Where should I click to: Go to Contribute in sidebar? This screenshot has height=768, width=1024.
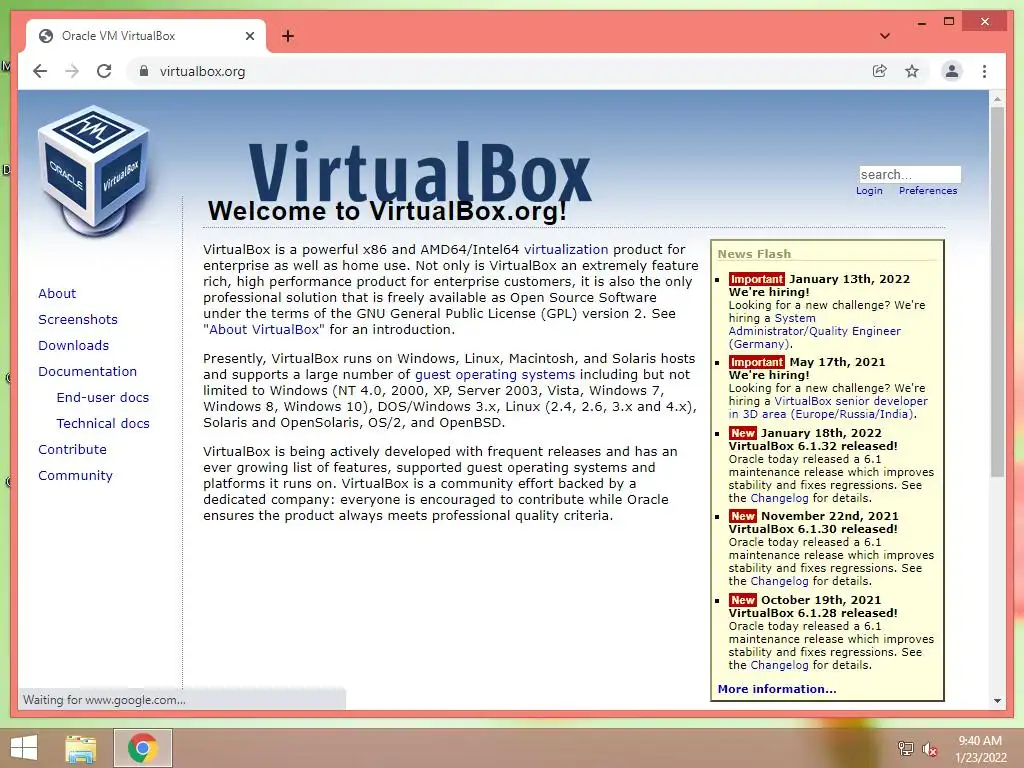click(72, 450)
